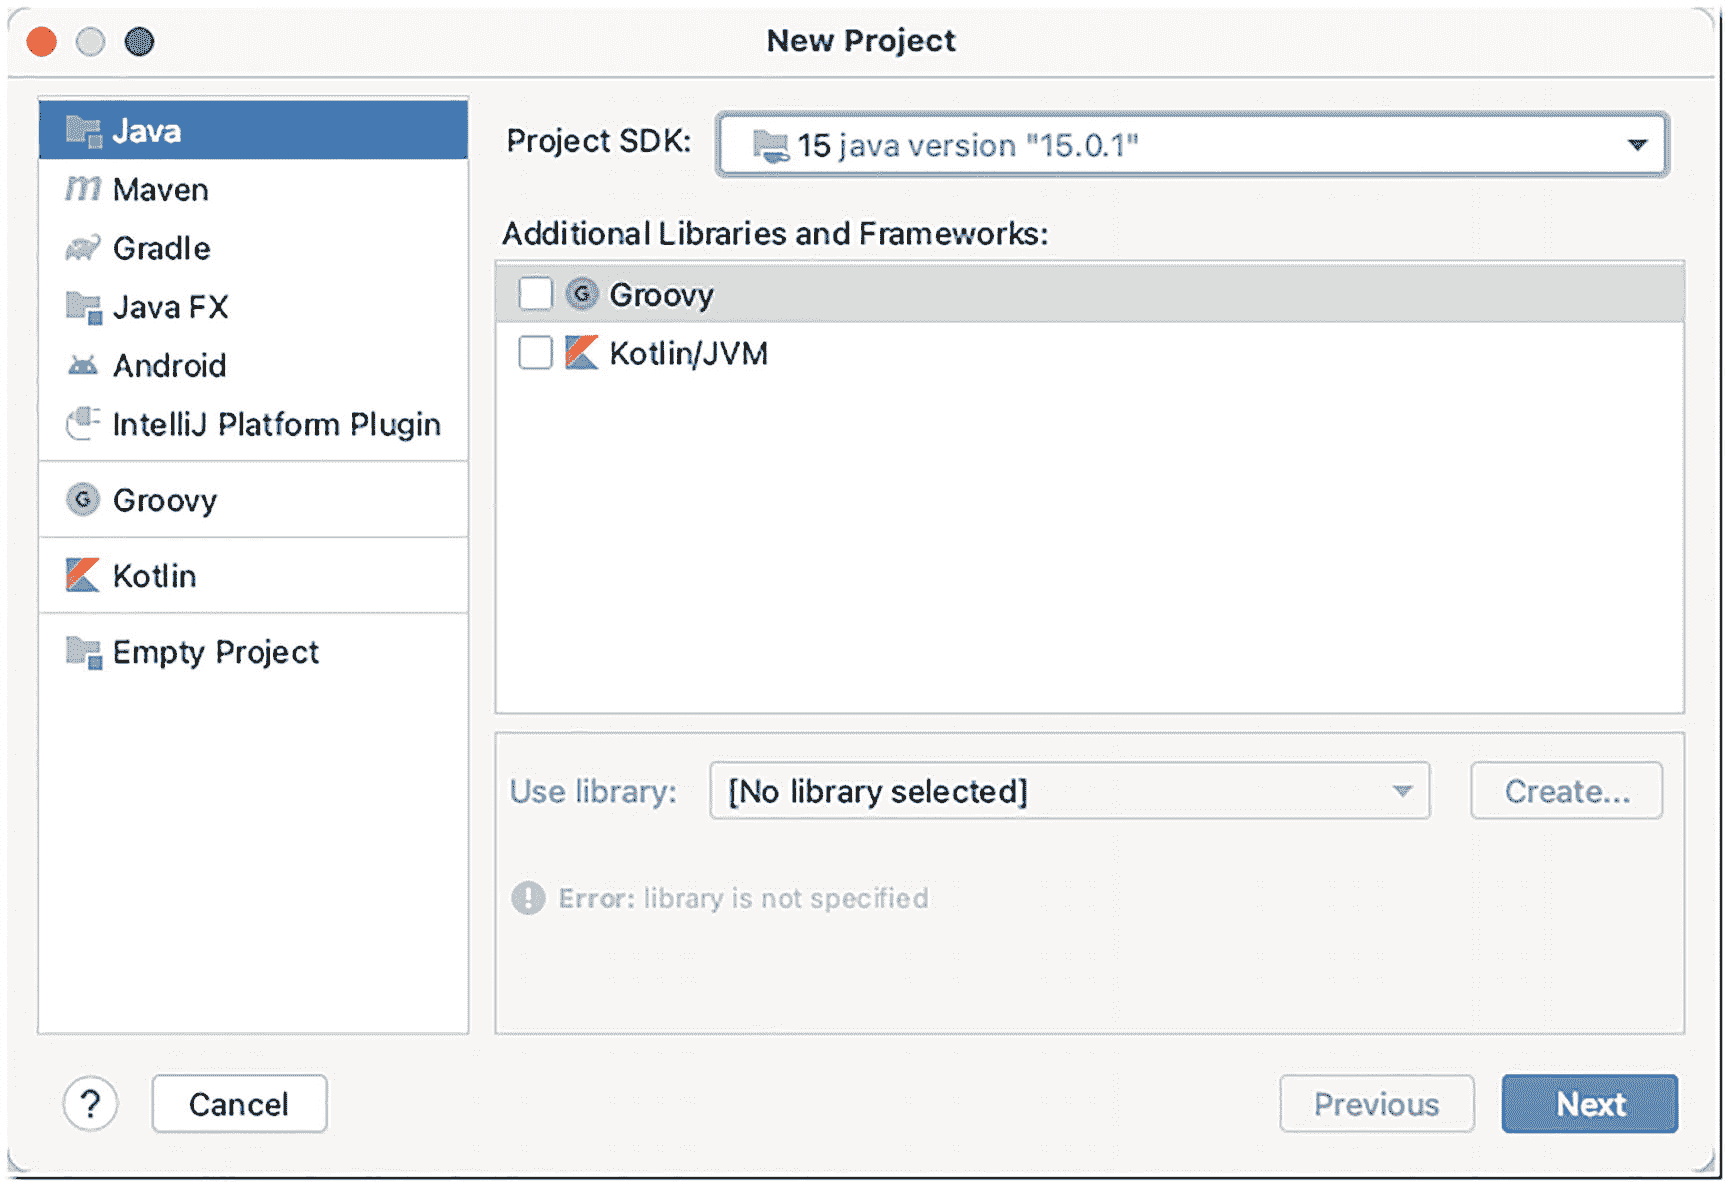Click the IntelliJ Platform Plugin icon
The image size is (1725, 1182).
point(83,423)
